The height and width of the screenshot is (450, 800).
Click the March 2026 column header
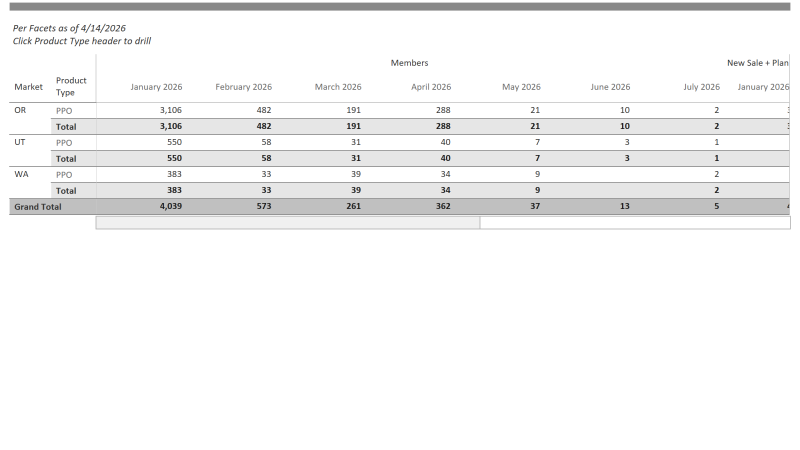coord(338,87)
